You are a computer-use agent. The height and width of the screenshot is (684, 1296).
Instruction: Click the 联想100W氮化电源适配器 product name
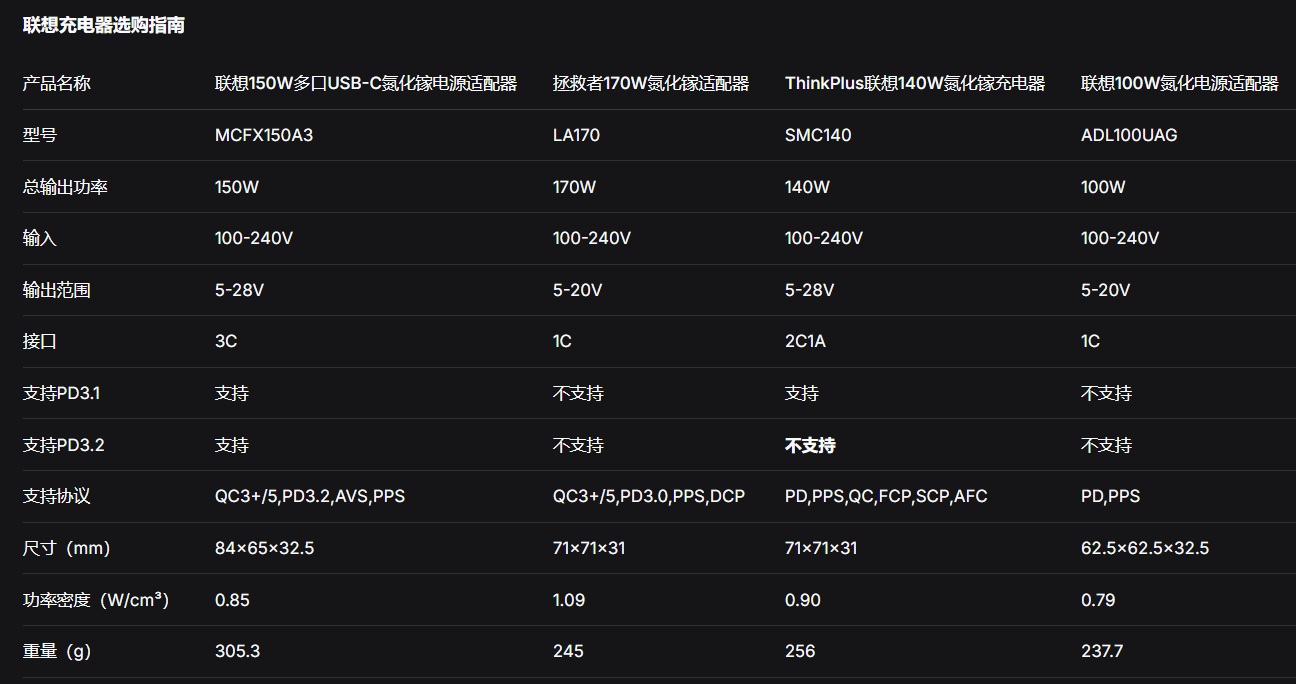pos(1180,83)
